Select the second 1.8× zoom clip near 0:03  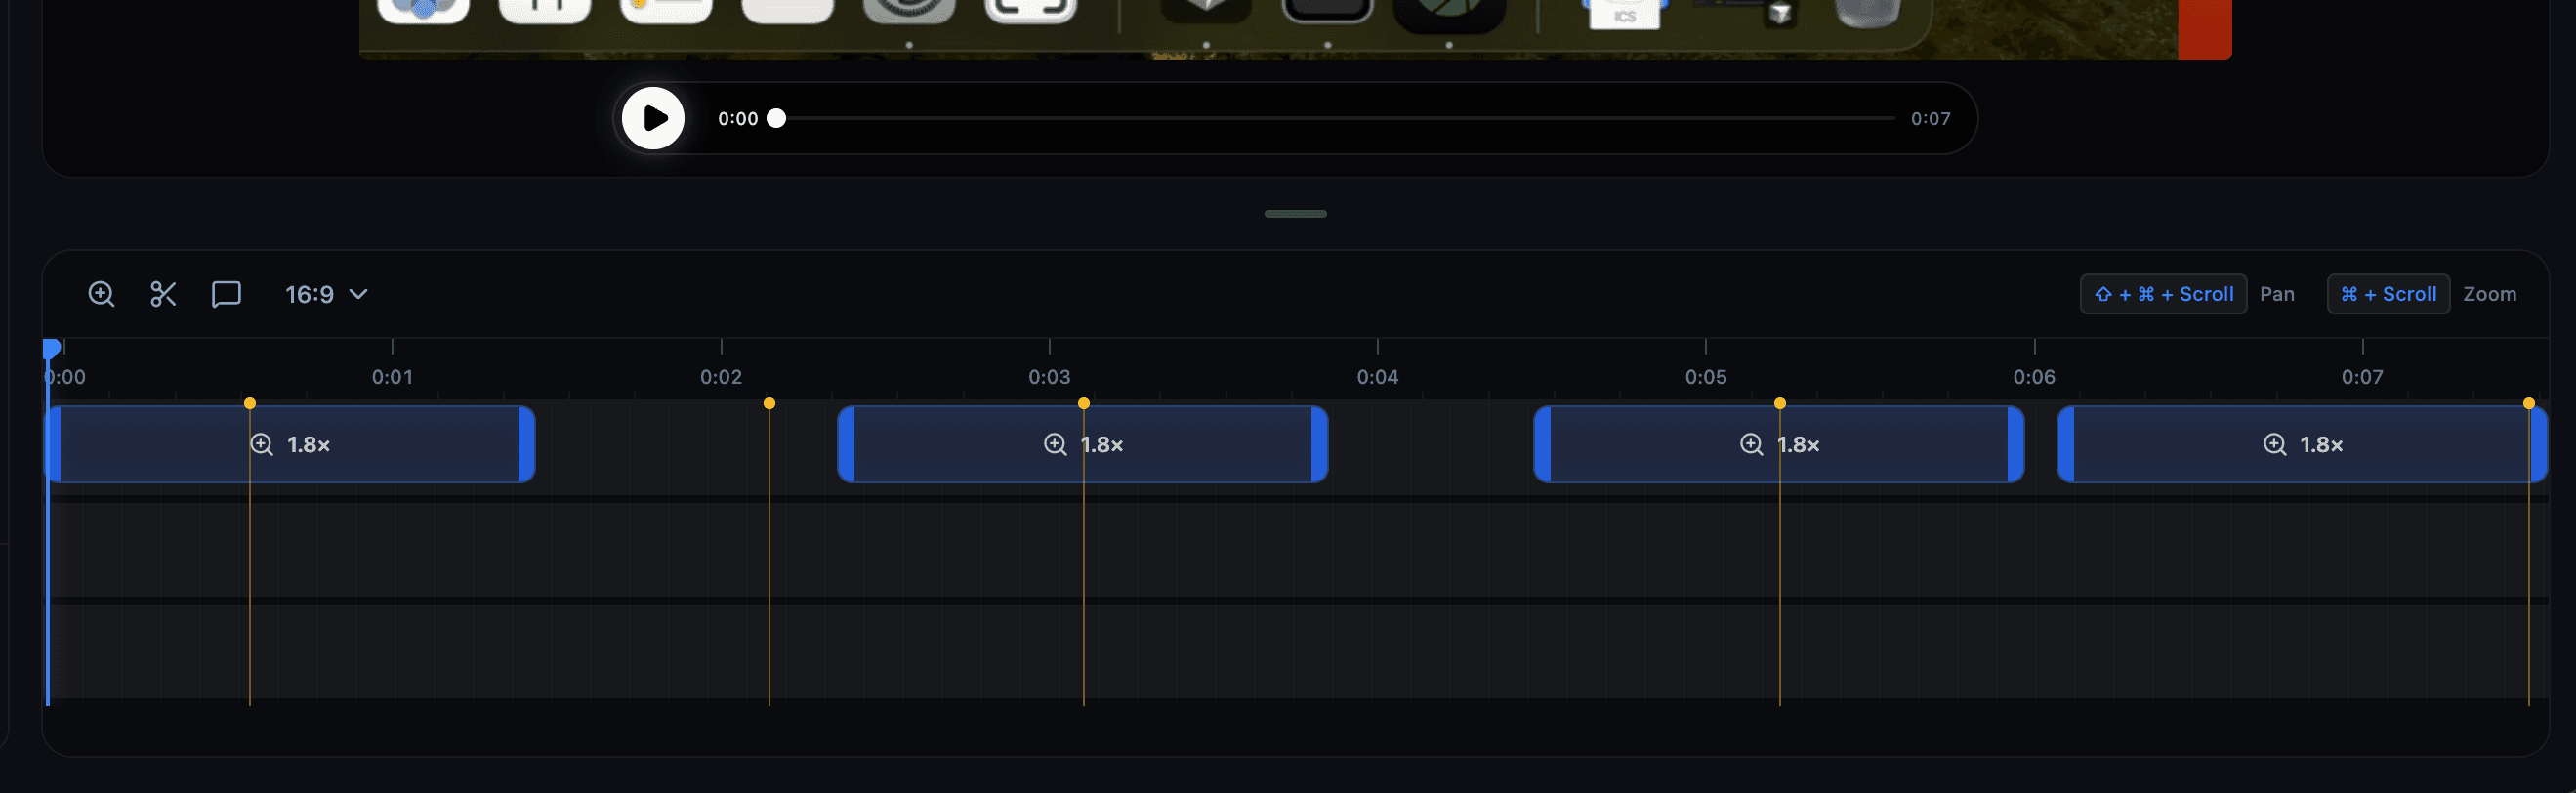pos(1083,444)
